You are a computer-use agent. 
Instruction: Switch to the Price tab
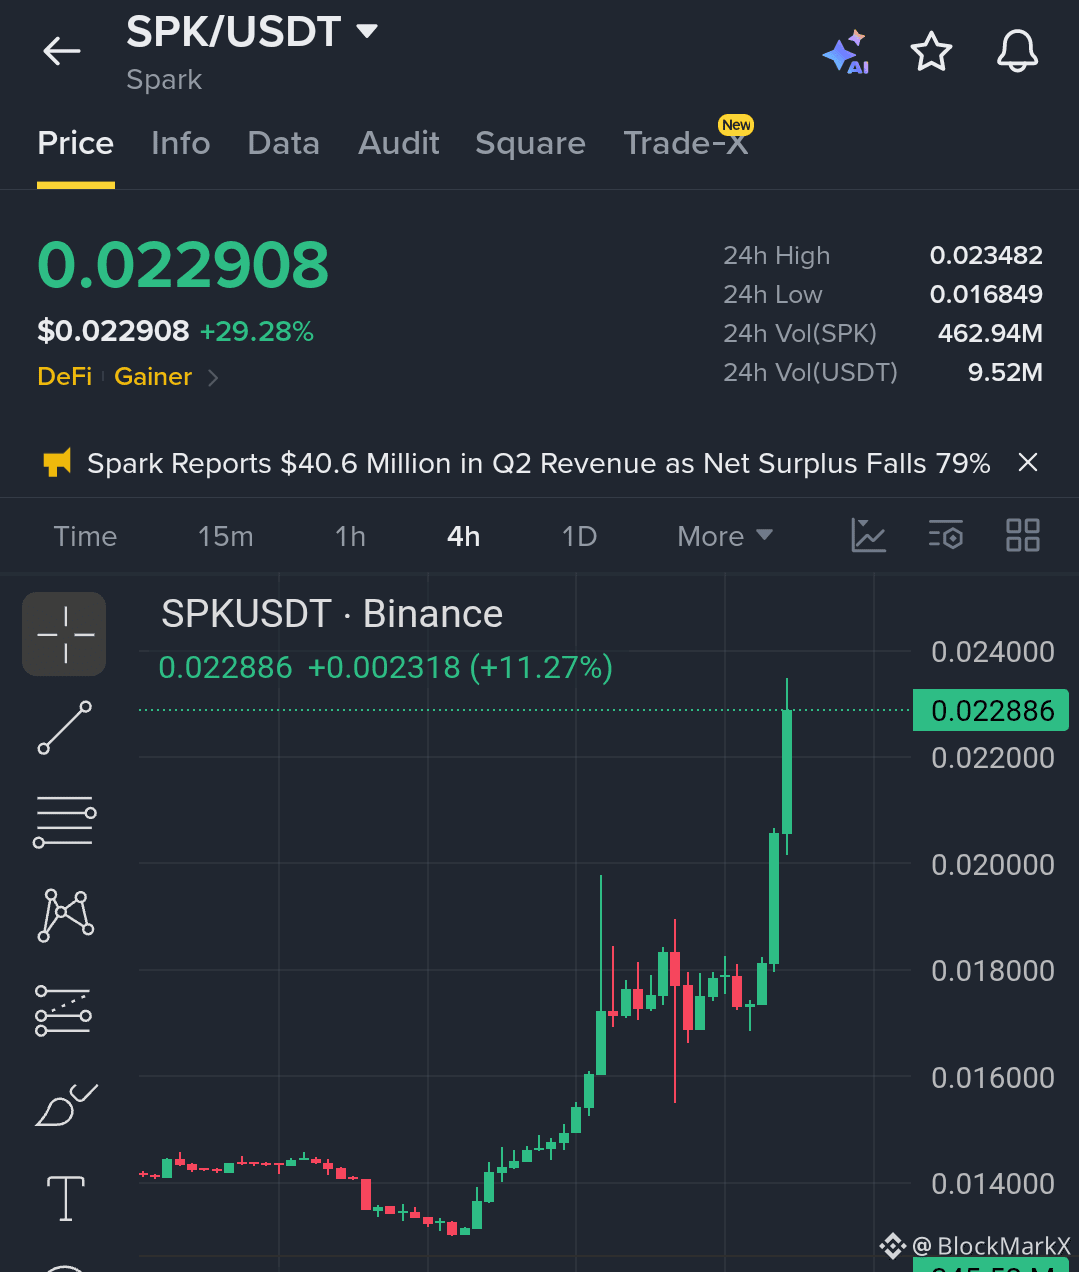coord(75,143)
